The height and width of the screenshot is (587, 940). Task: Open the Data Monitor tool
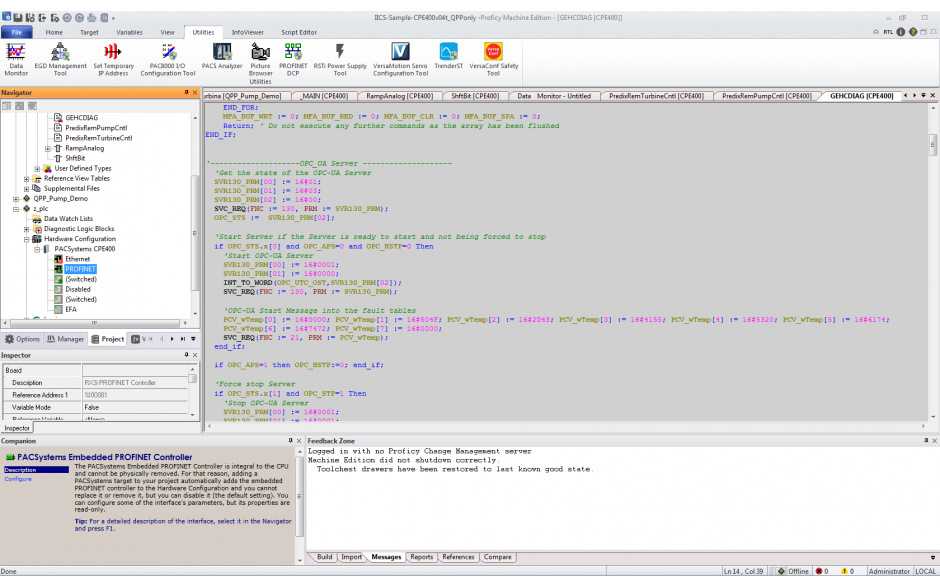(16, 59)
